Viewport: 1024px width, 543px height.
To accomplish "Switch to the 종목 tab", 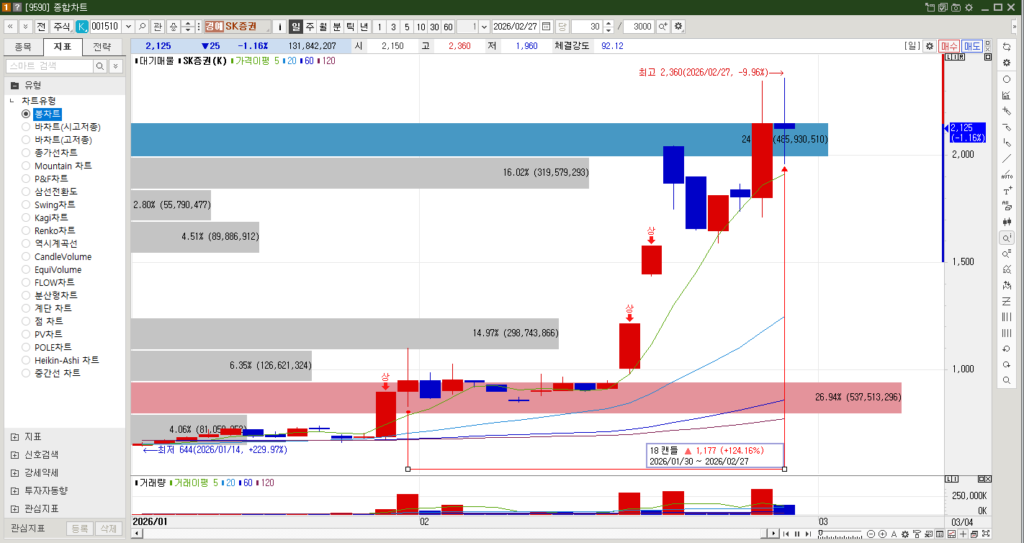I will 23,46.
